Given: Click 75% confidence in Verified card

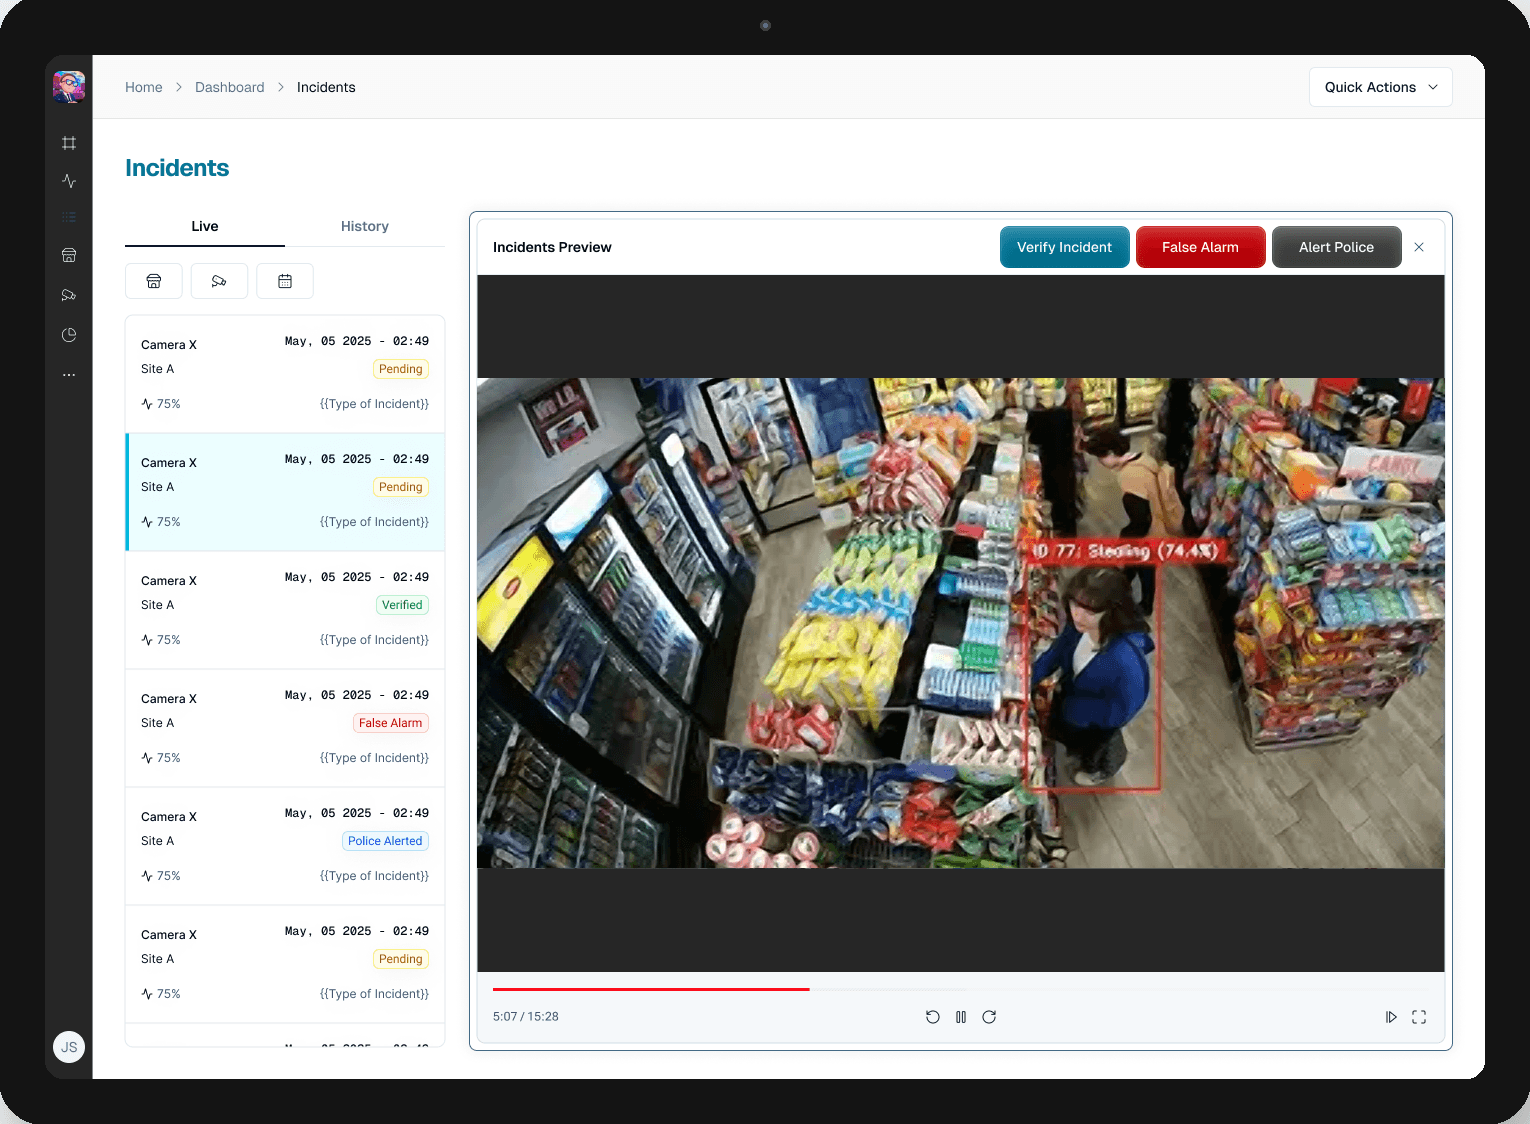Looking at the screenshot, I should 161,640.
